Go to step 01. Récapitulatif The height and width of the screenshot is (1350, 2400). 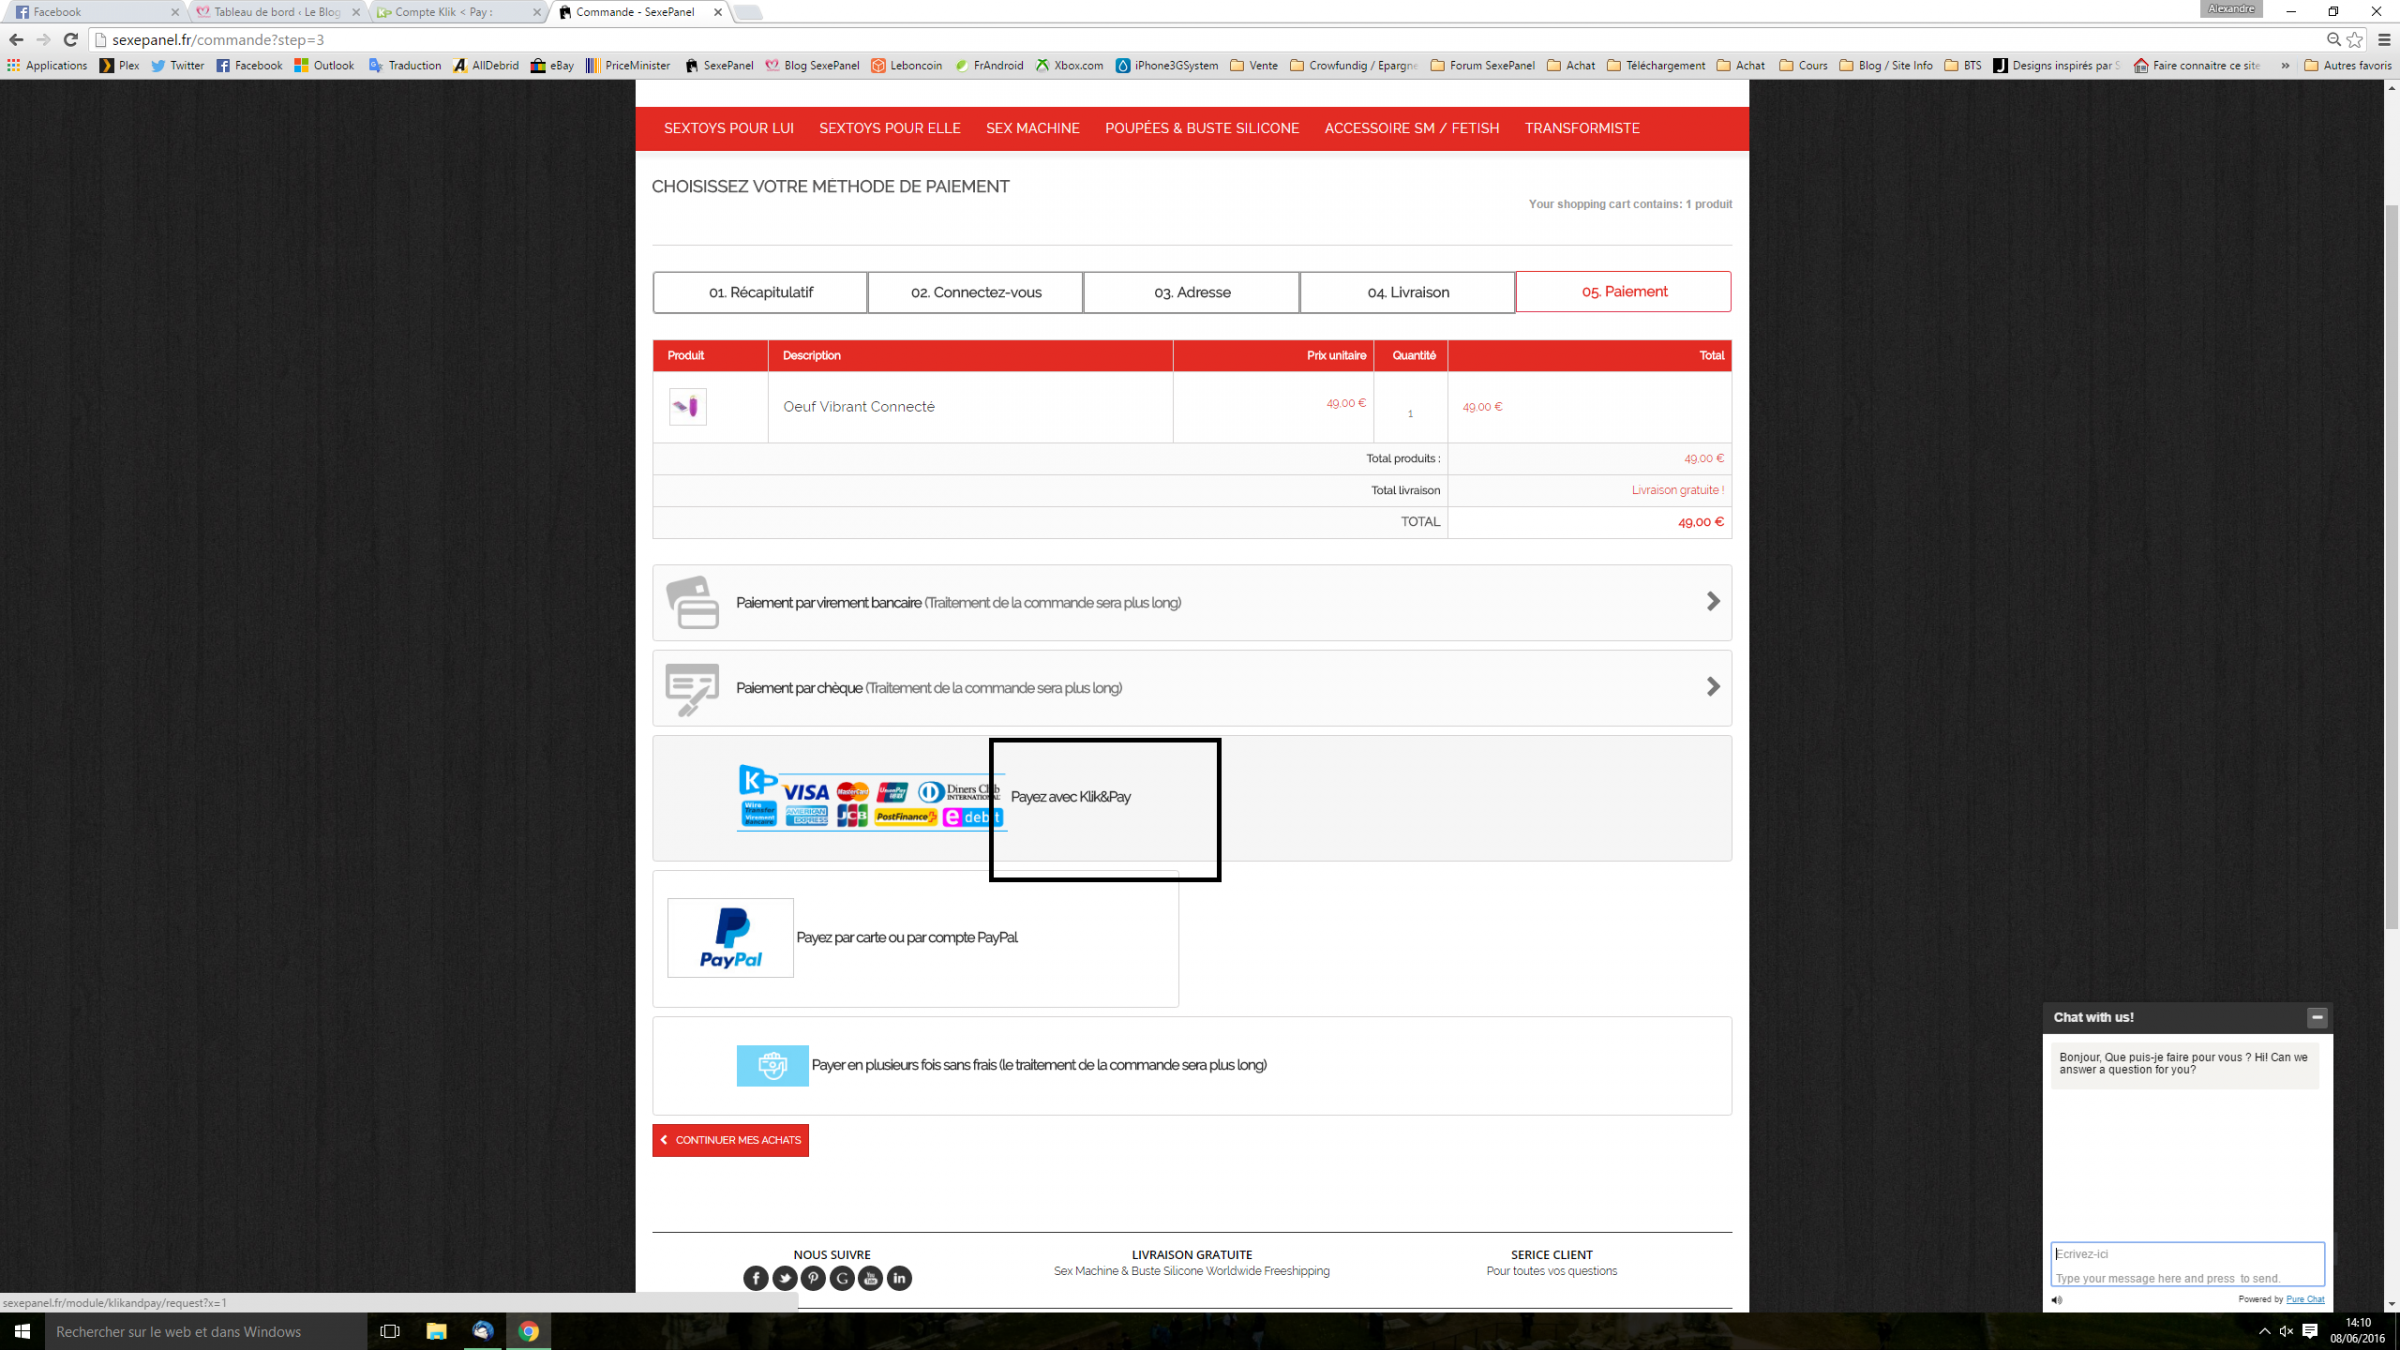click(x=760, y=292)
